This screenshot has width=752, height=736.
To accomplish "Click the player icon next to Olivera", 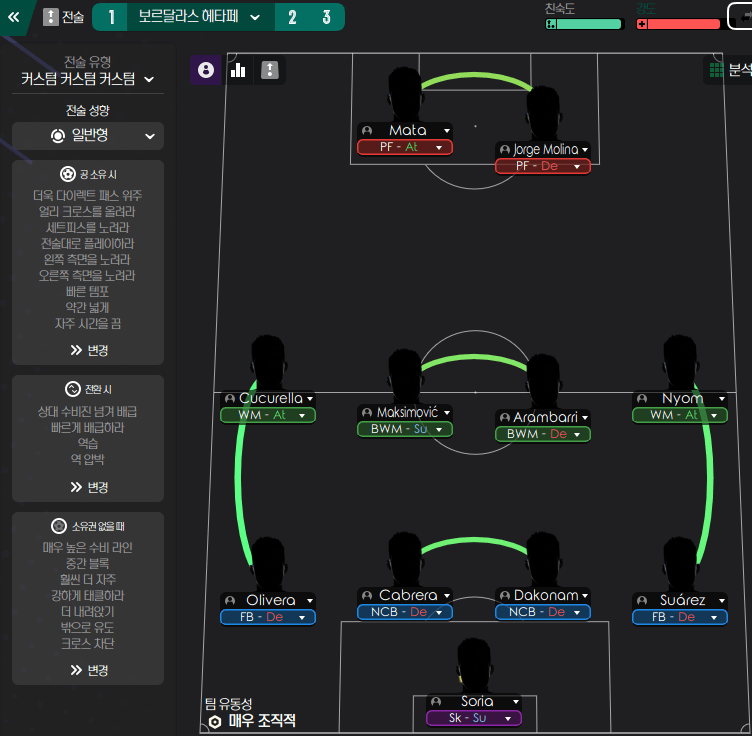I will click(230, 600).
